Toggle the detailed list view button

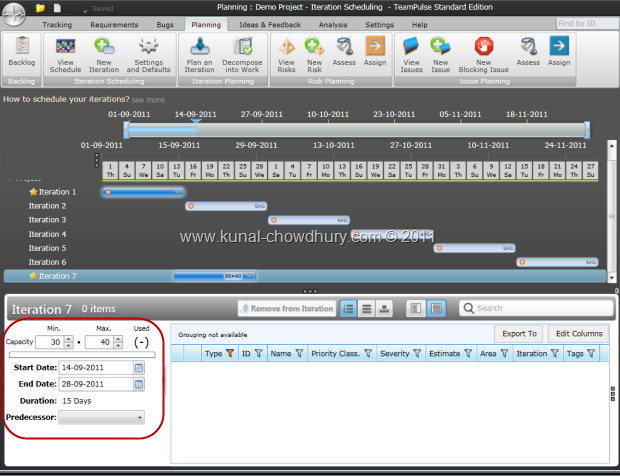point(348,308)
